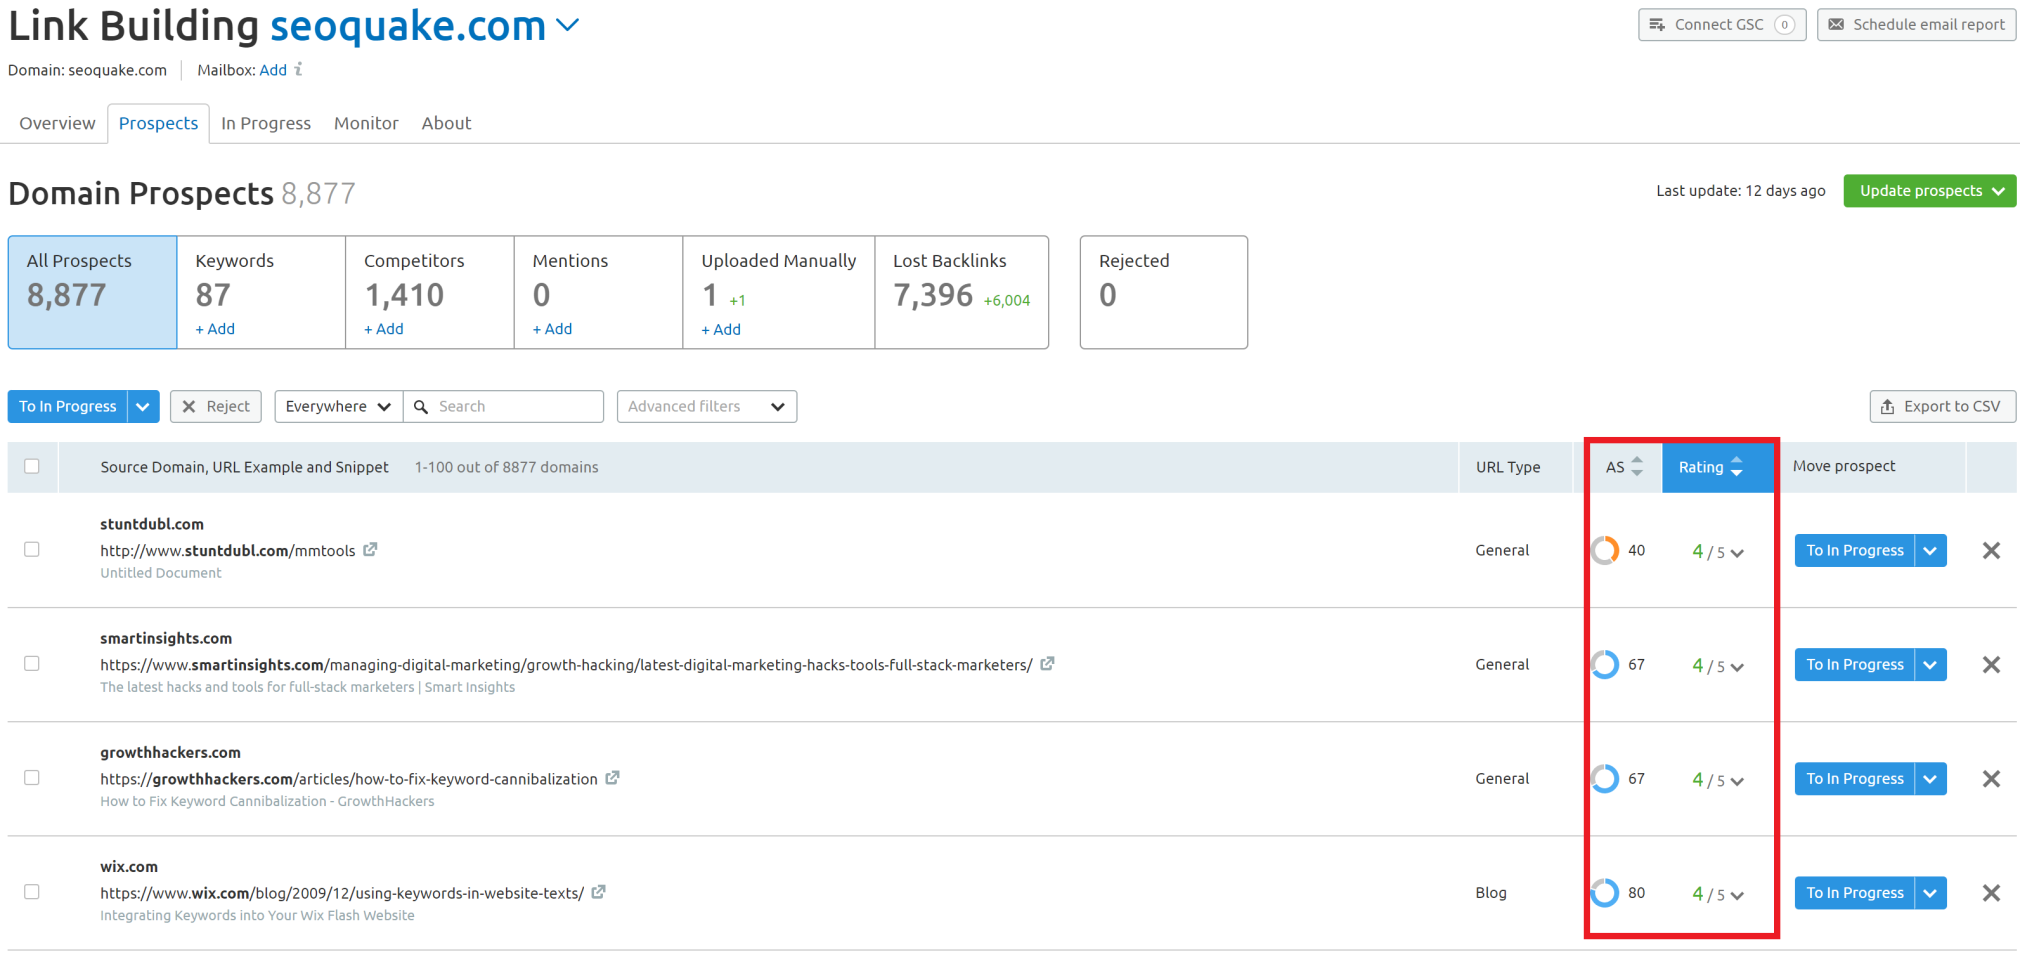Sort by AS column arrows
Screen dimensions: 2020x957
pos(1637,466)
